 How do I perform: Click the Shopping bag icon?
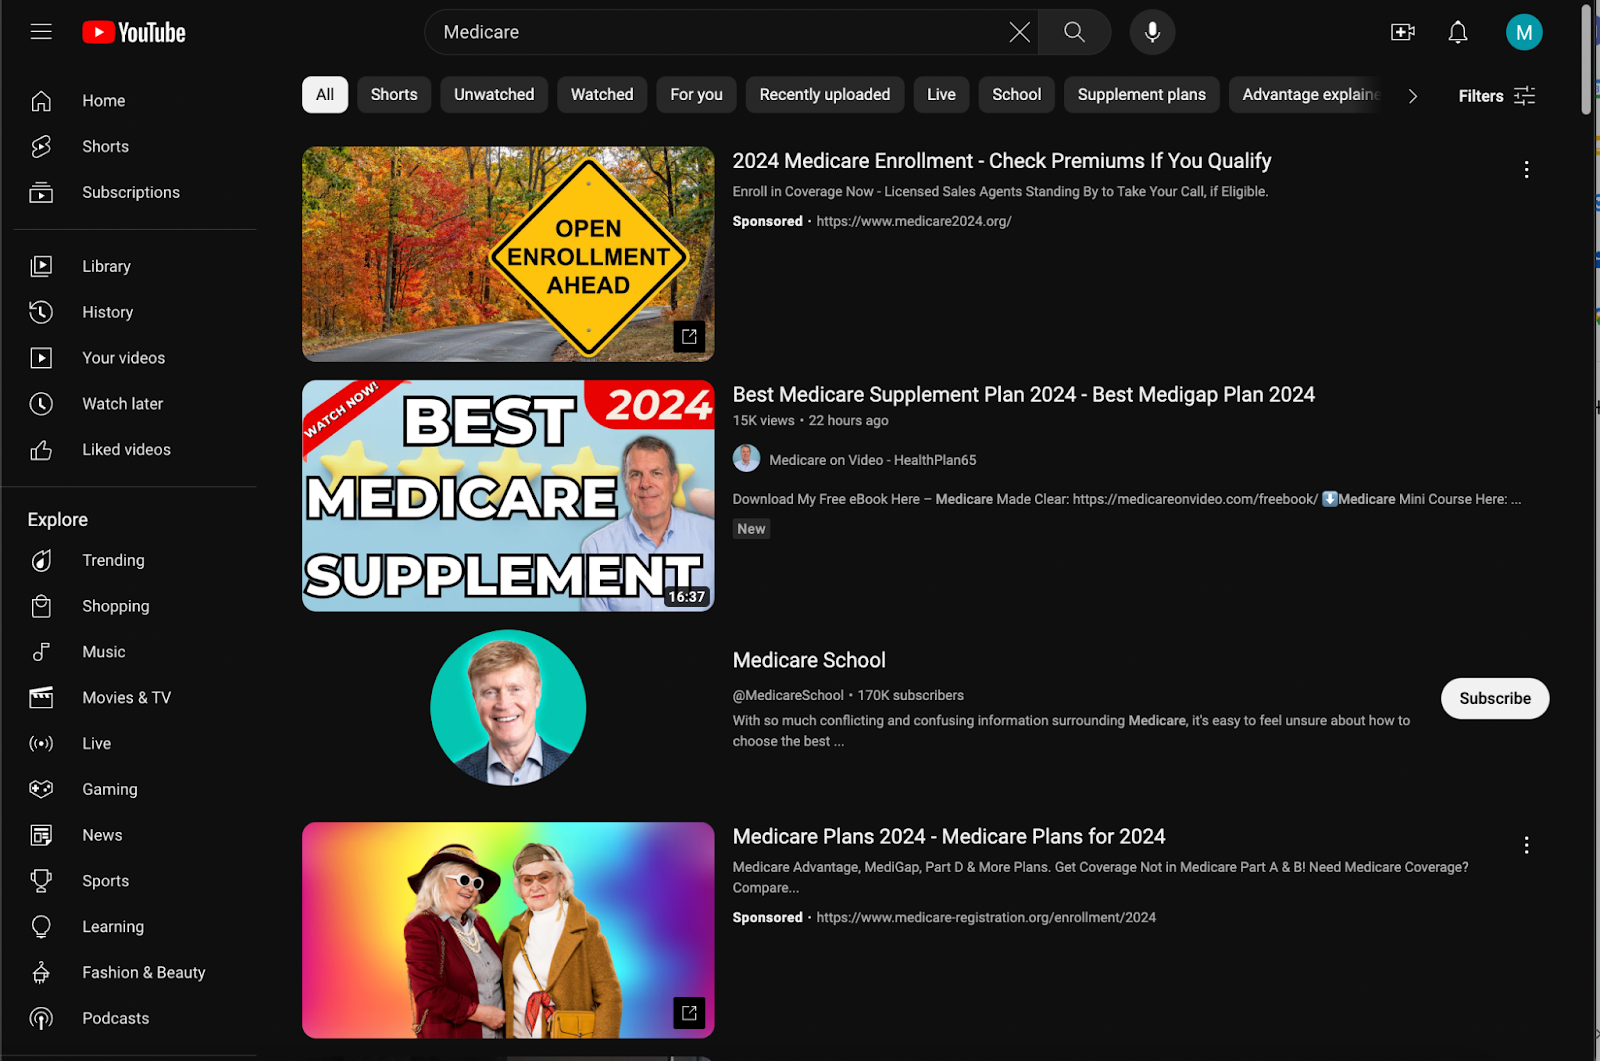(x=41, y=606)
